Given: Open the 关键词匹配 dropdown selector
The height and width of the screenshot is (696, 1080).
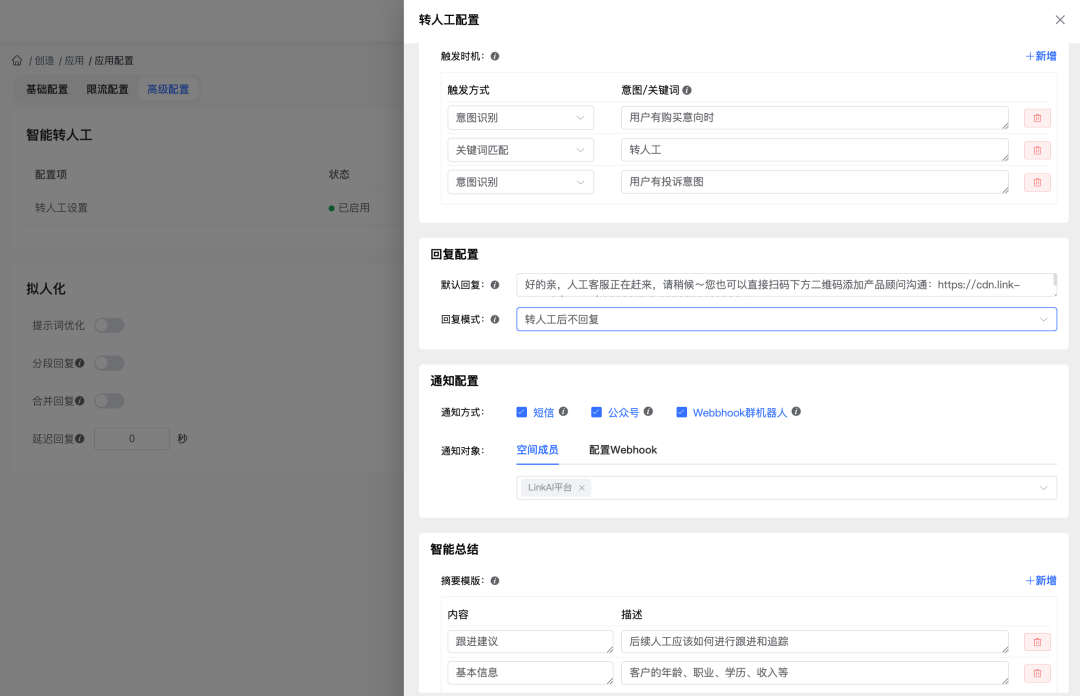Looking at the screenshot, I should tap(520, 149).
